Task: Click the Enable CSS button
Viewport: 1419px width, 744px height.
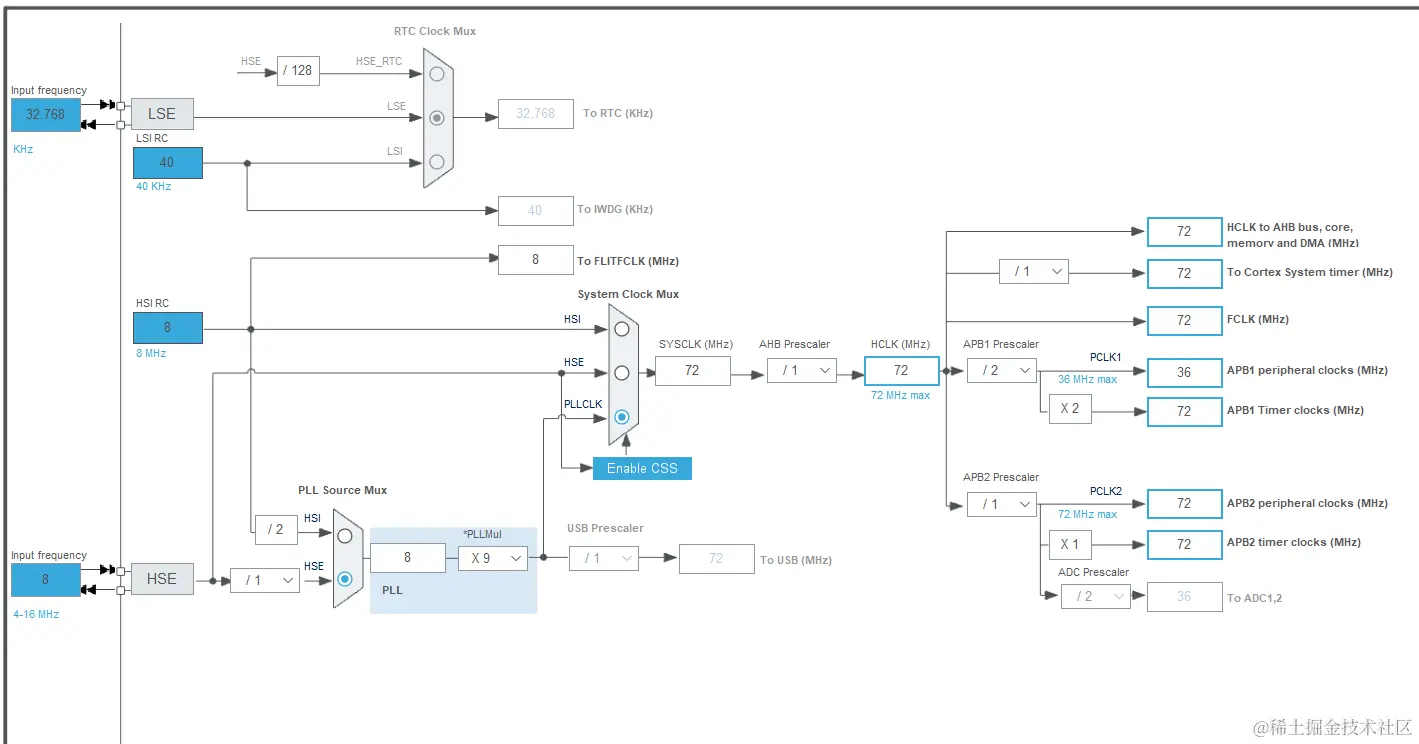Action: [x=642, y=468]
